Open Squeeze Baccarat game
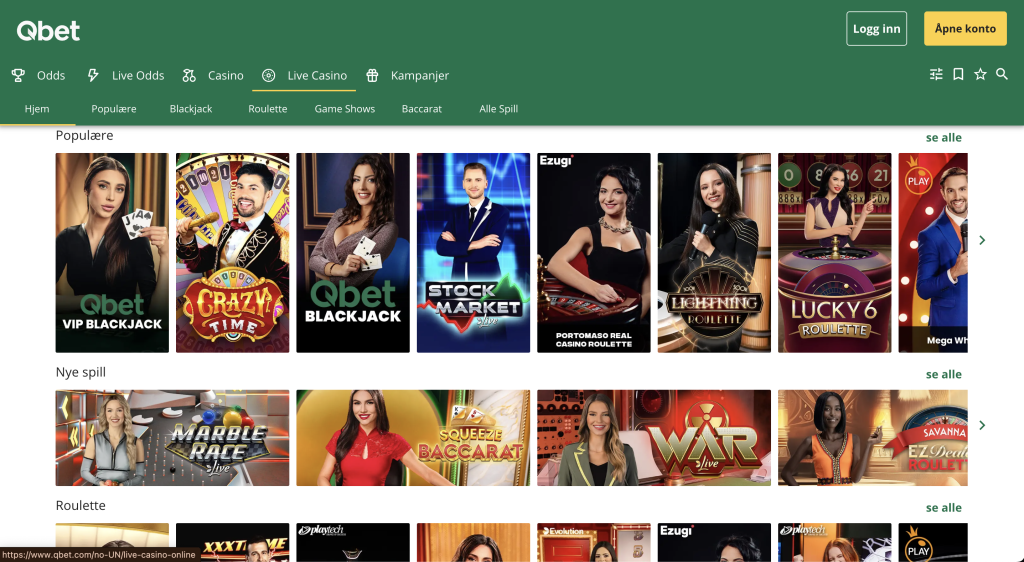 coord(413,438)
